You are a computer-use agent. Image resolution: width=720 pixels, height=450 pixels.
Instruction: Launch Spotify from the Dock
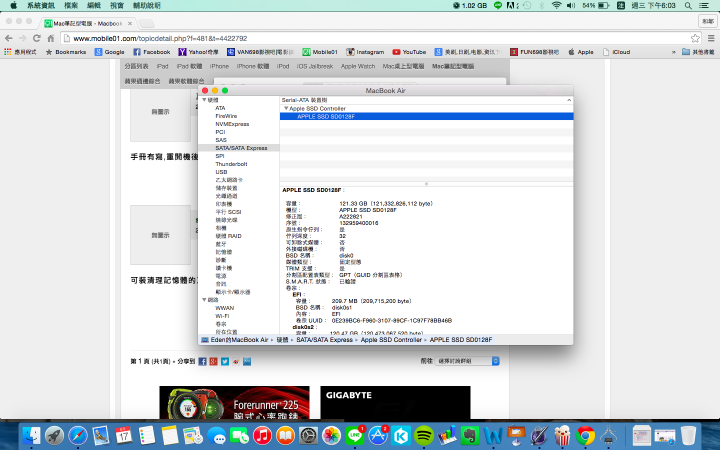click(x=424, y=435)
